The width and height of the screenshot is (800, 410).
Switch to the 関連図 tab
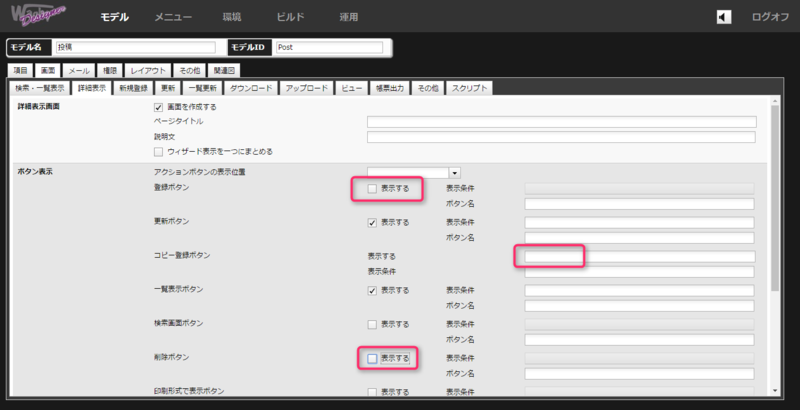[x=224, y=70]
